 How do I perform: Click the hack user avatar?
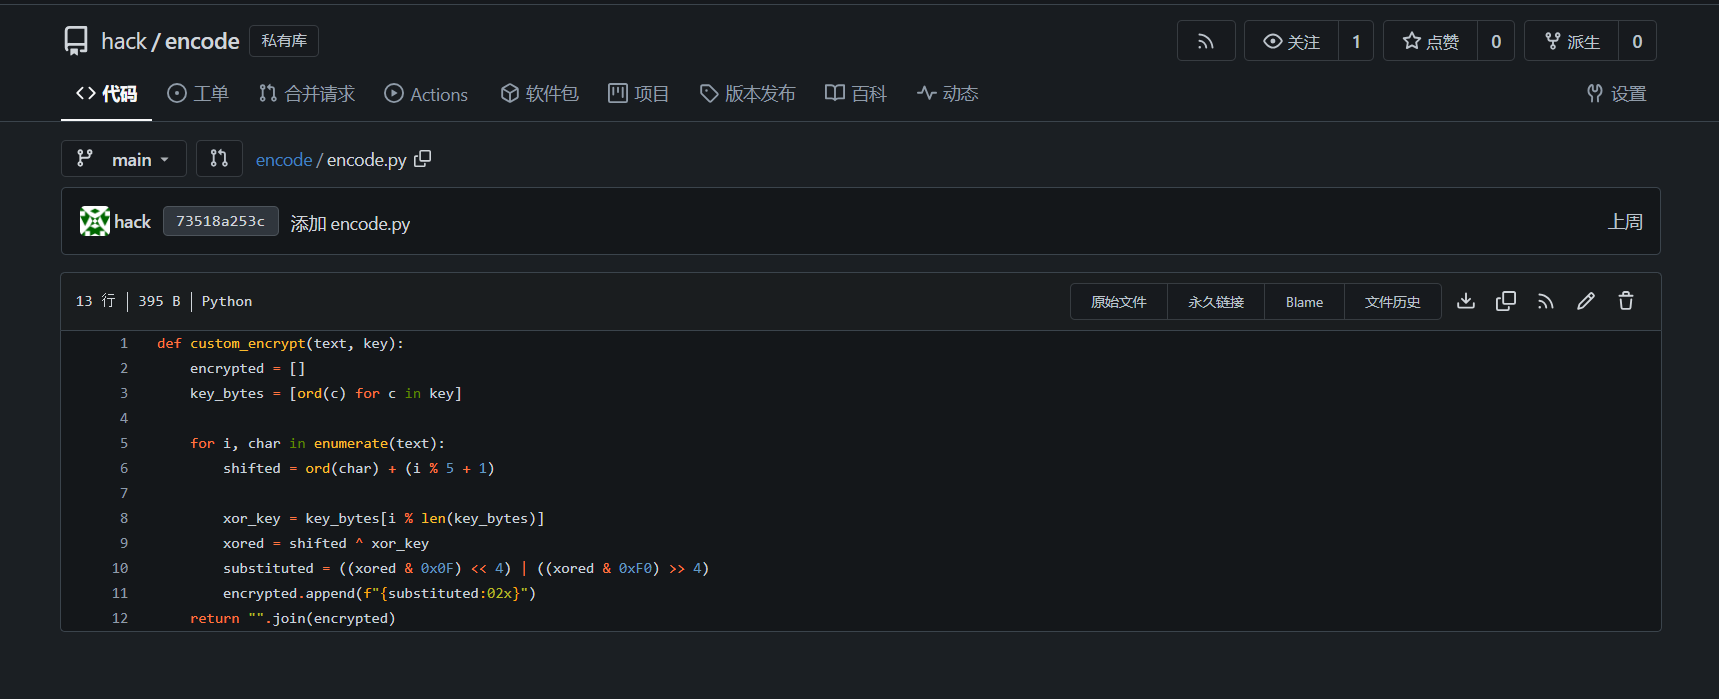click(95, 221)
